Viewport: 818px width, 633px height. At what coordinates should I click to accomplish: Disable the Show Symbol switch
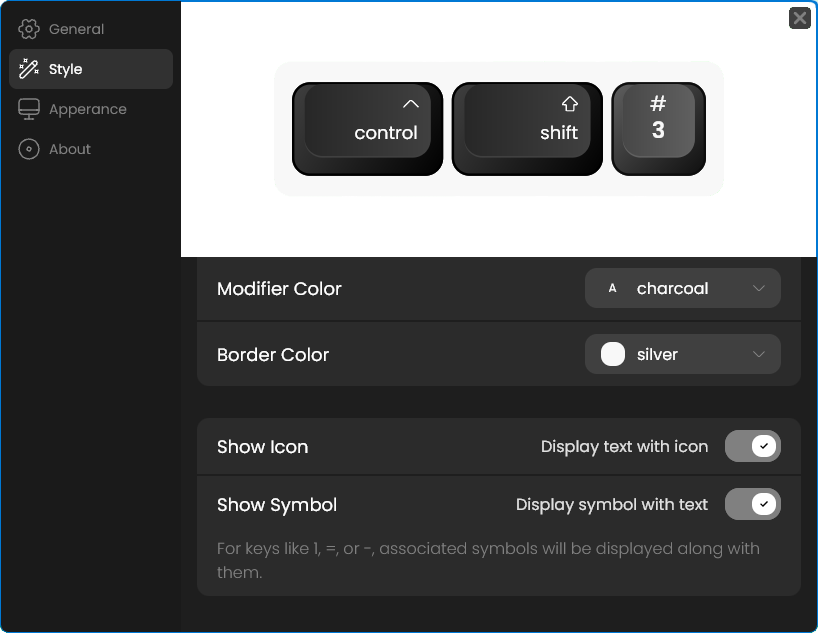[752, 504]
